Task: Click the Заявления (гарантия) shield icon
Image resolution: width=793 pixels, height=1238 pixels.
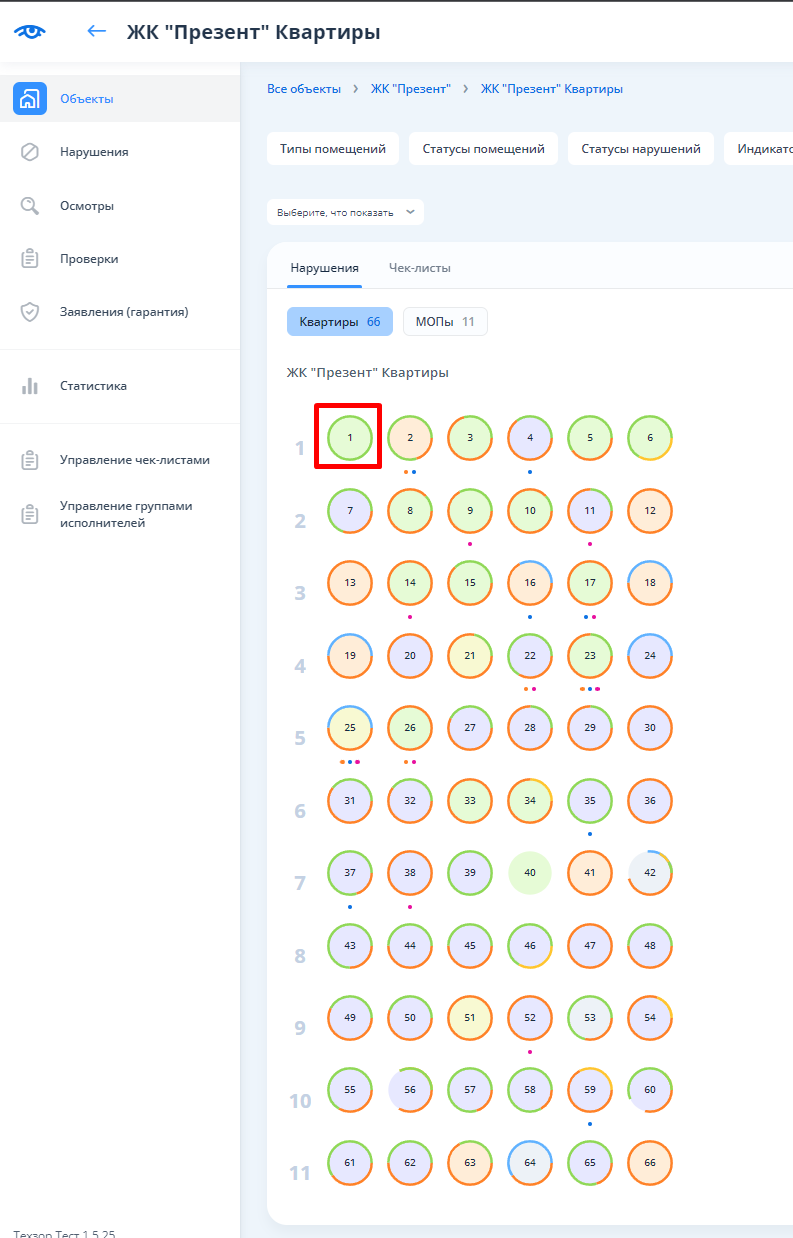Action: (x=30, y=312)
